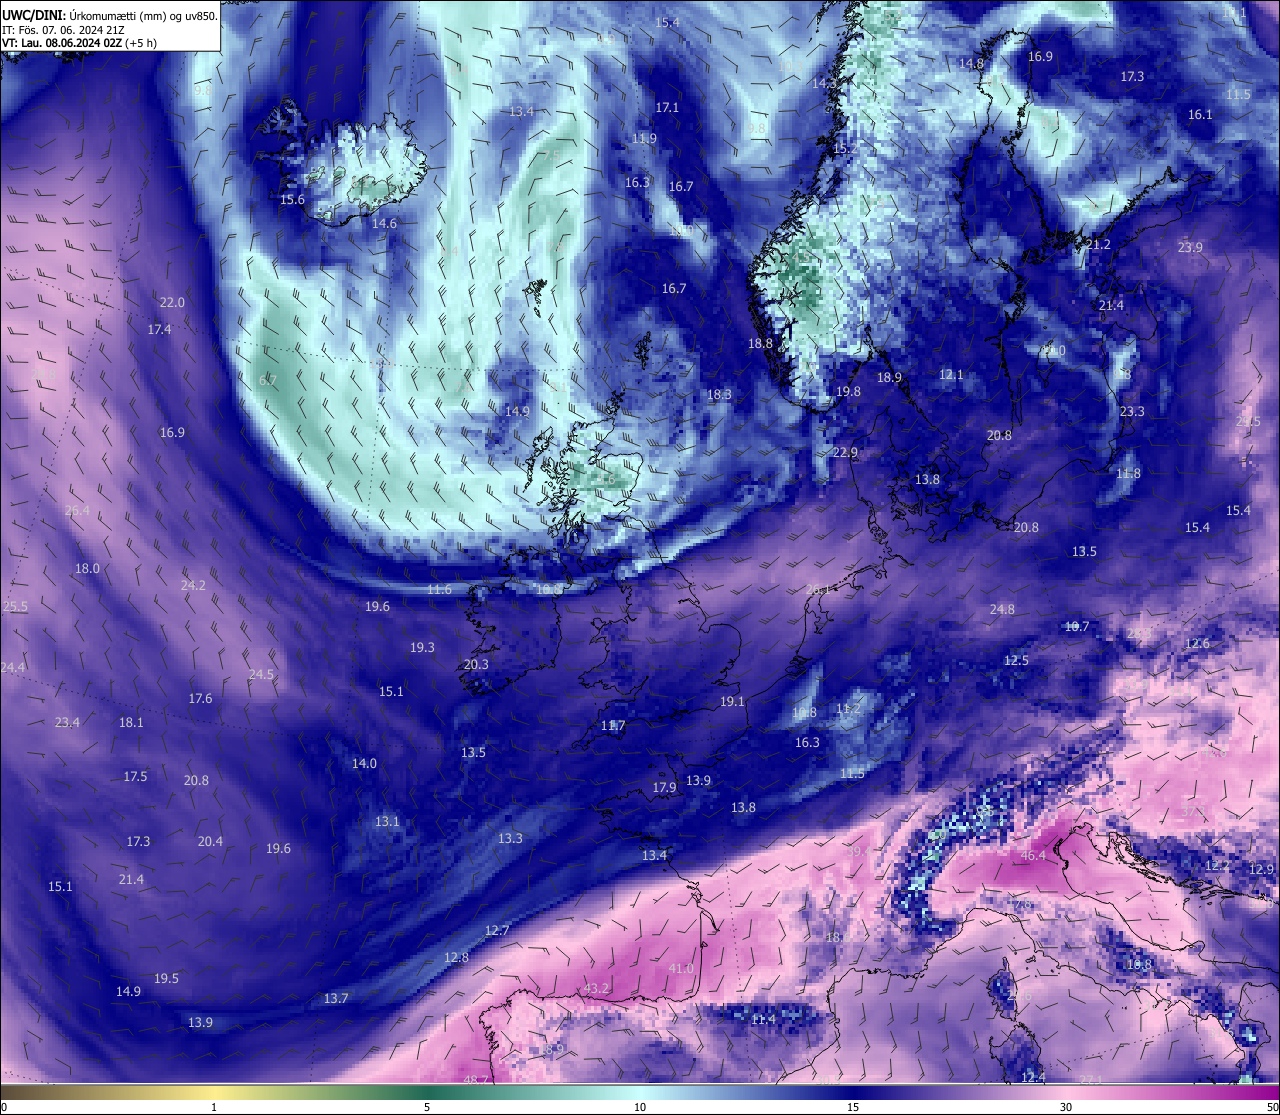
Task: Click the map value '24.5'
Action: tap(261, 674)
